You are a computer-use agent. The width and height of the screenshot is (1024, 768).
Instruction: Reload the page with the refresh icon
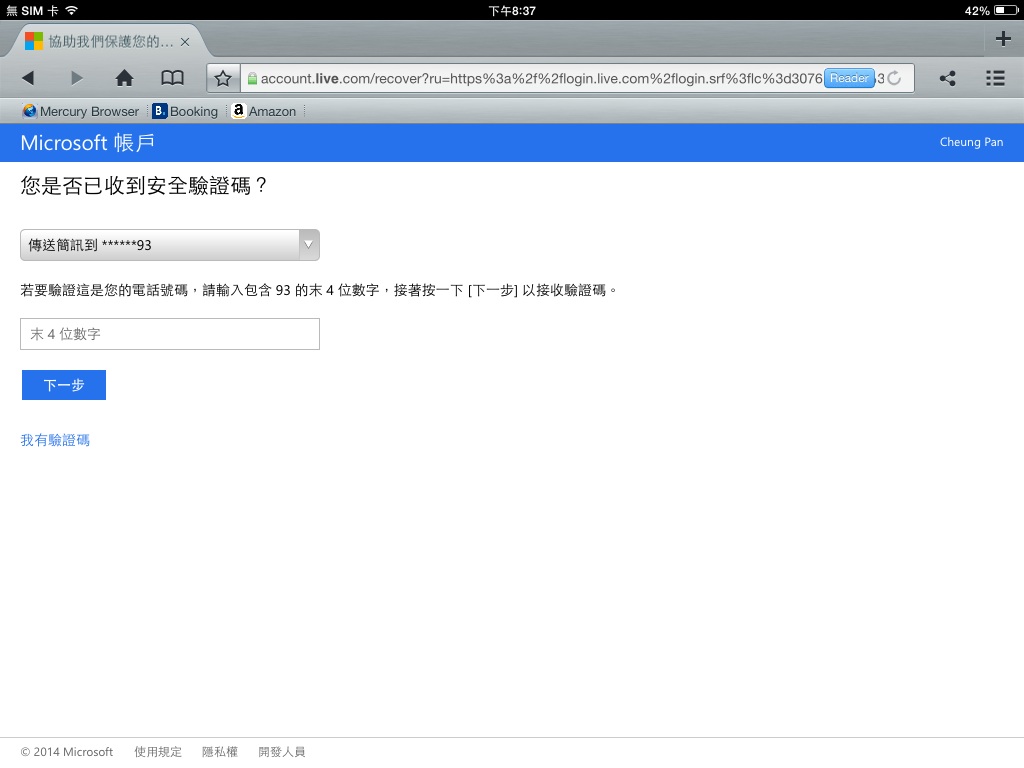[x=894, y=78]
